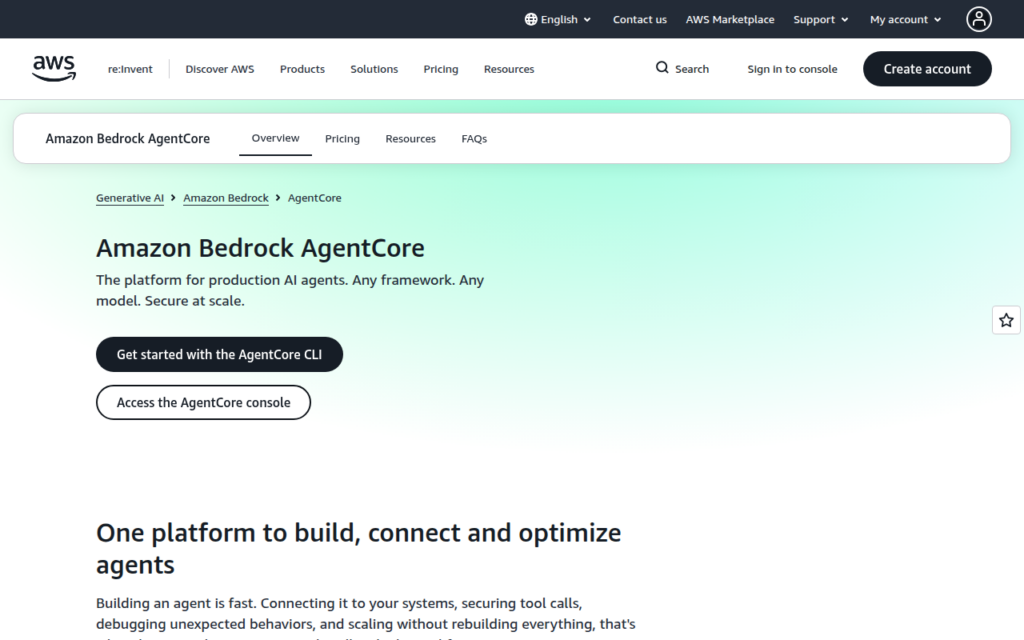
Task: Select the FAQs tab
Action: [x=473, y=139]
